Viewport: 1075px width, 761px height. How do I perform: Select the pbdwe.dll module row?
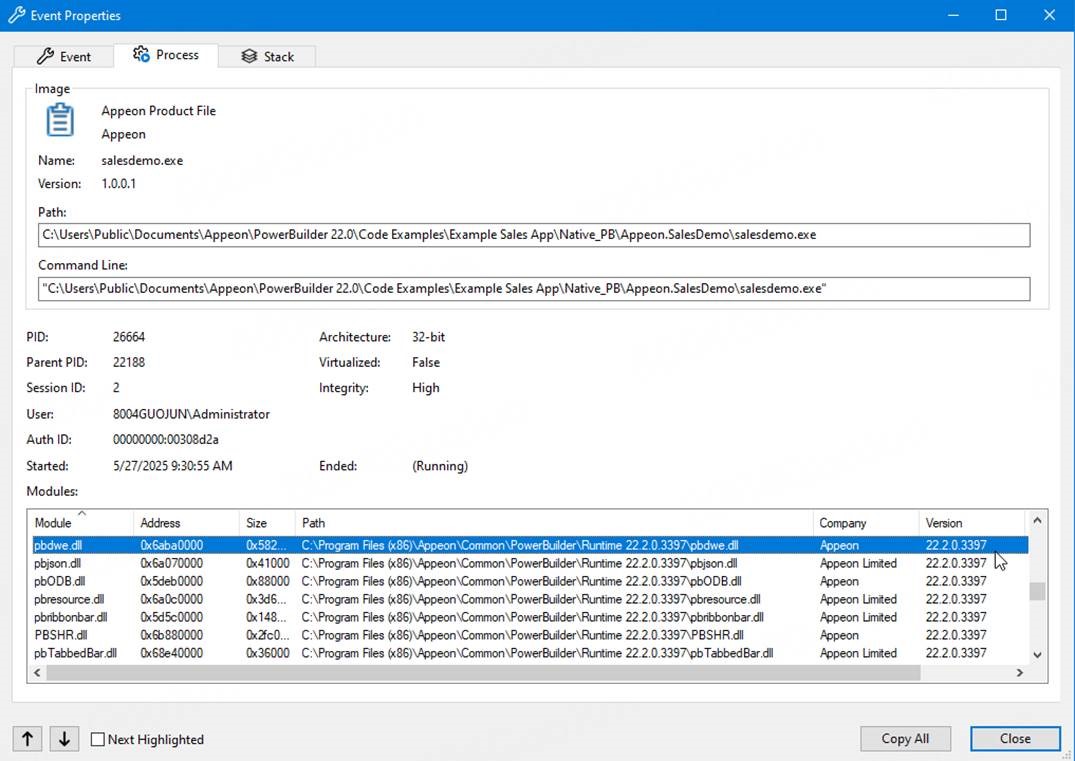click(x=529, y=545)
